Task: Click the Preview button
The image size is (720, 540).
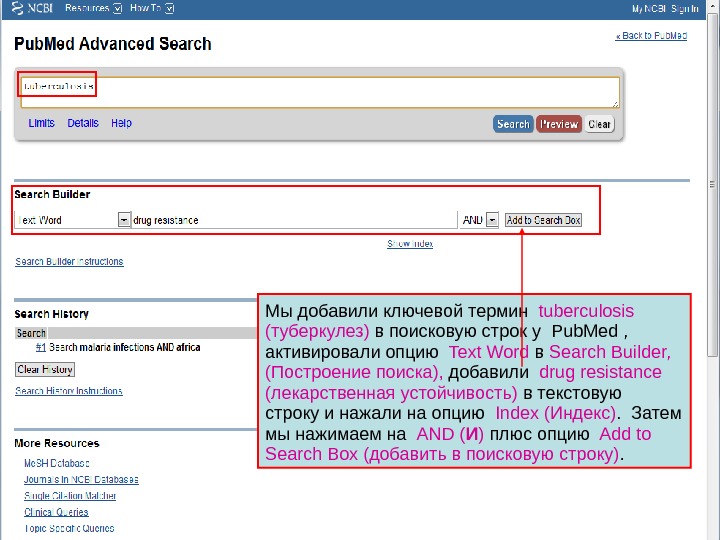Action: (x=559, y=124)
